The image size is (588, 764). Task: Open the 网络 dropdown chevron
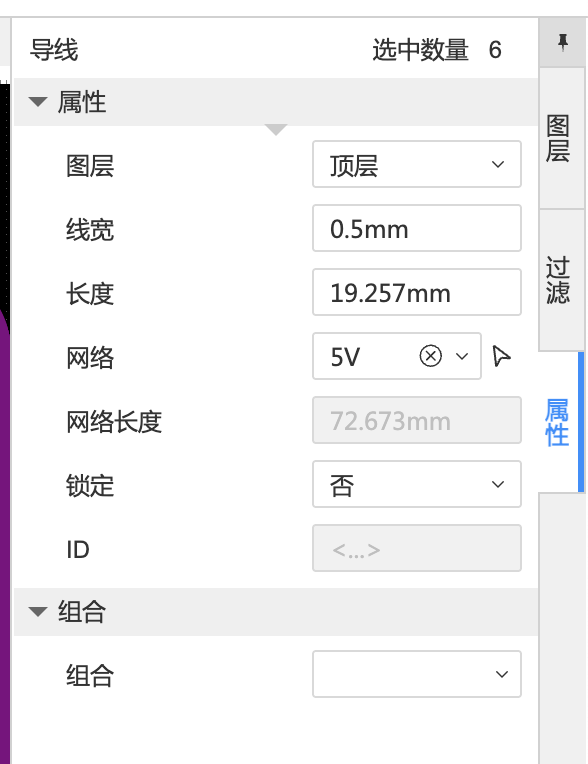(x=462, y=356)
